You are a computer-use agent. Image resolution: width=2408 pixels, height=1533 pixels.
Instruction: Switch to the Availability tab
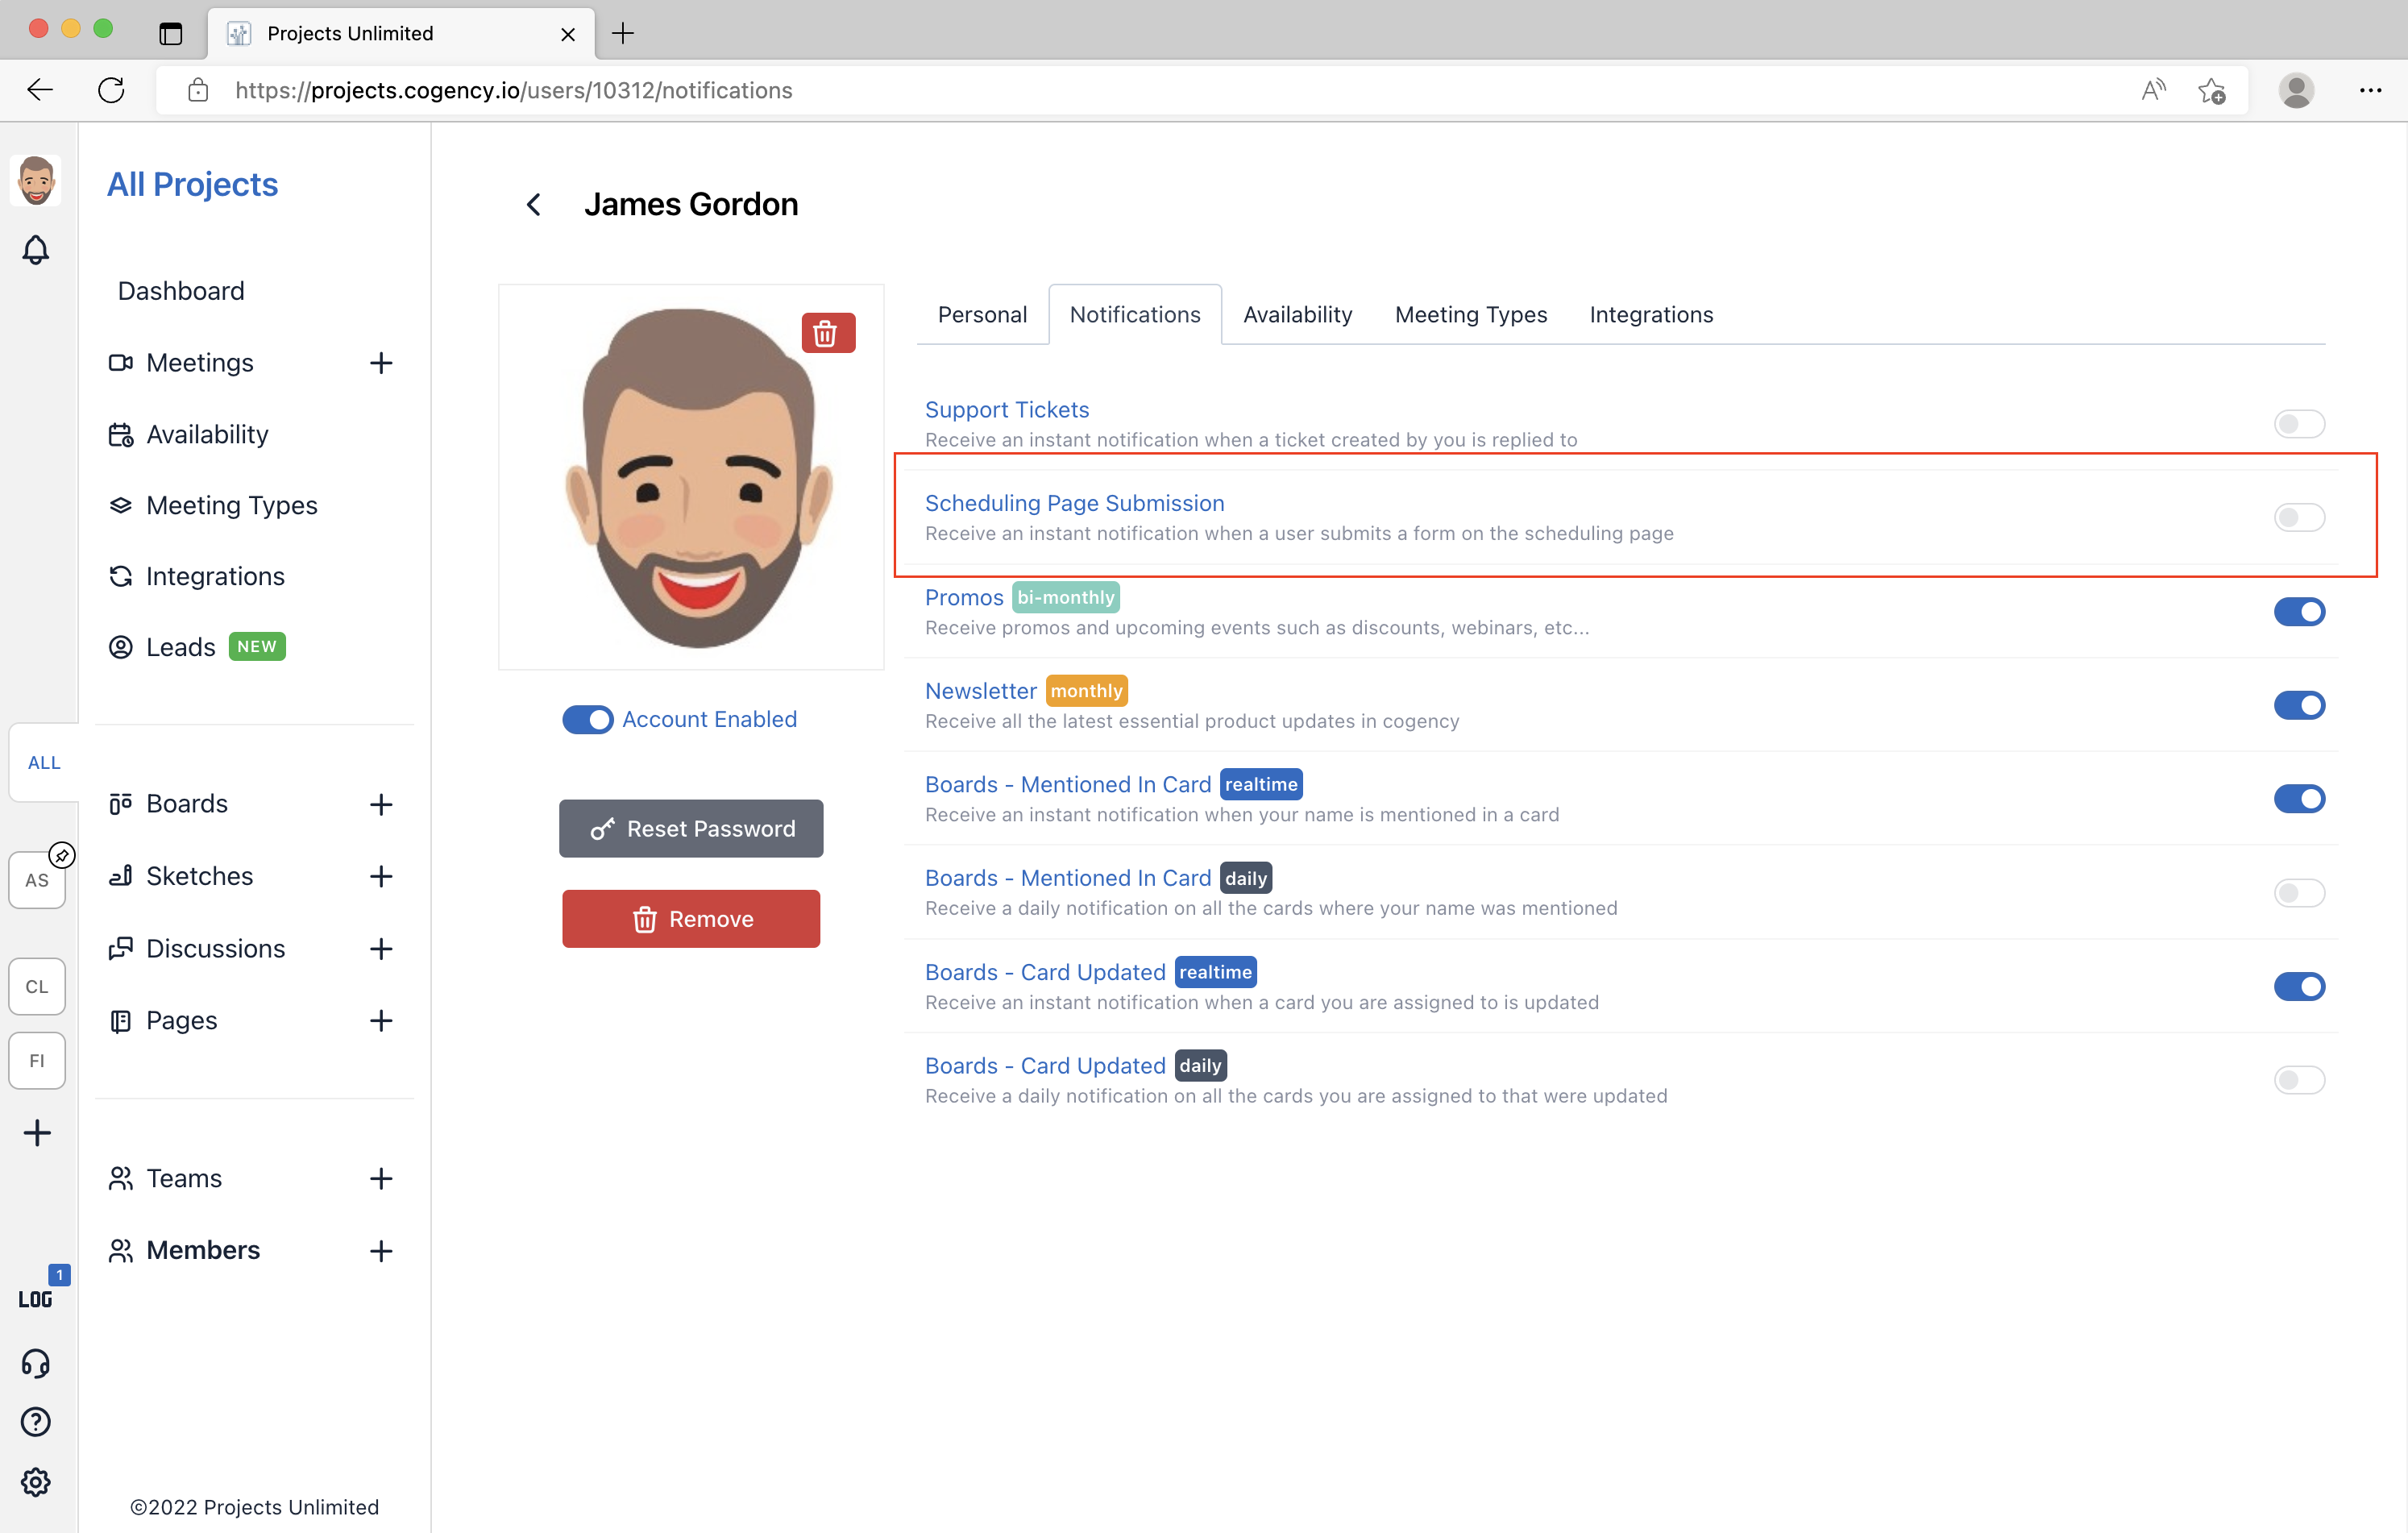1297,315
